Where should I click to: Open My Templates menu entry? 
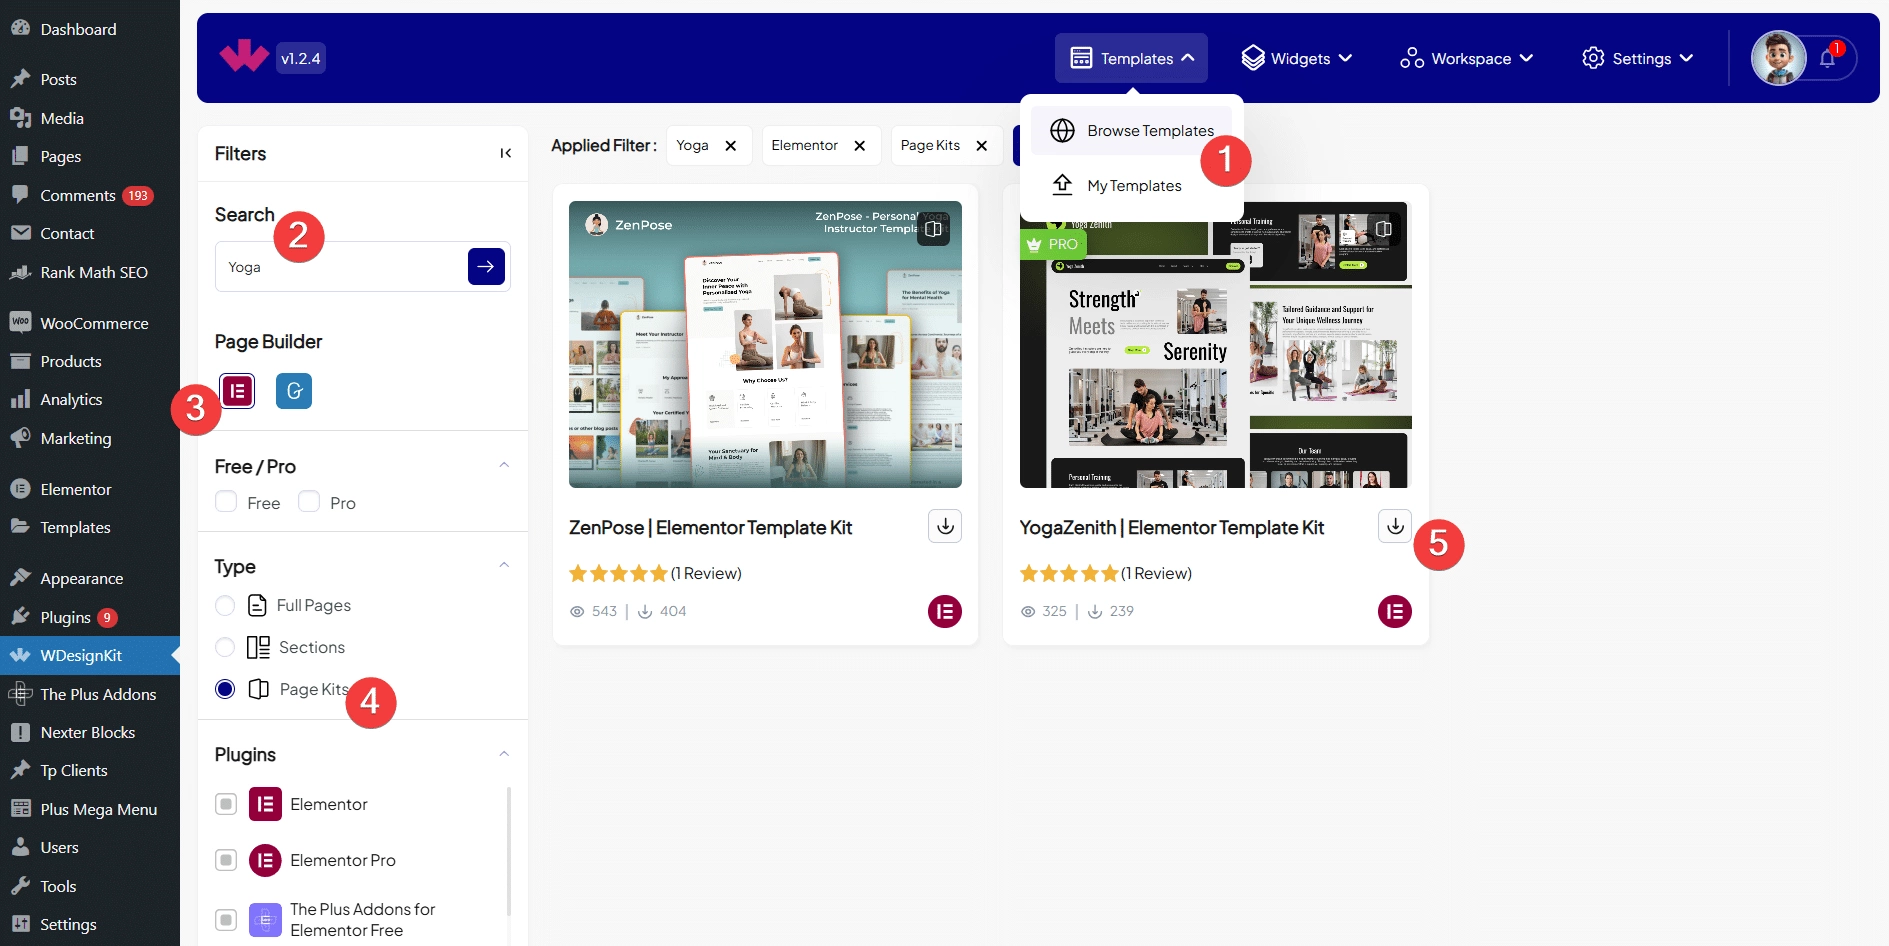pyautogui.click(x=1134, y=186)
